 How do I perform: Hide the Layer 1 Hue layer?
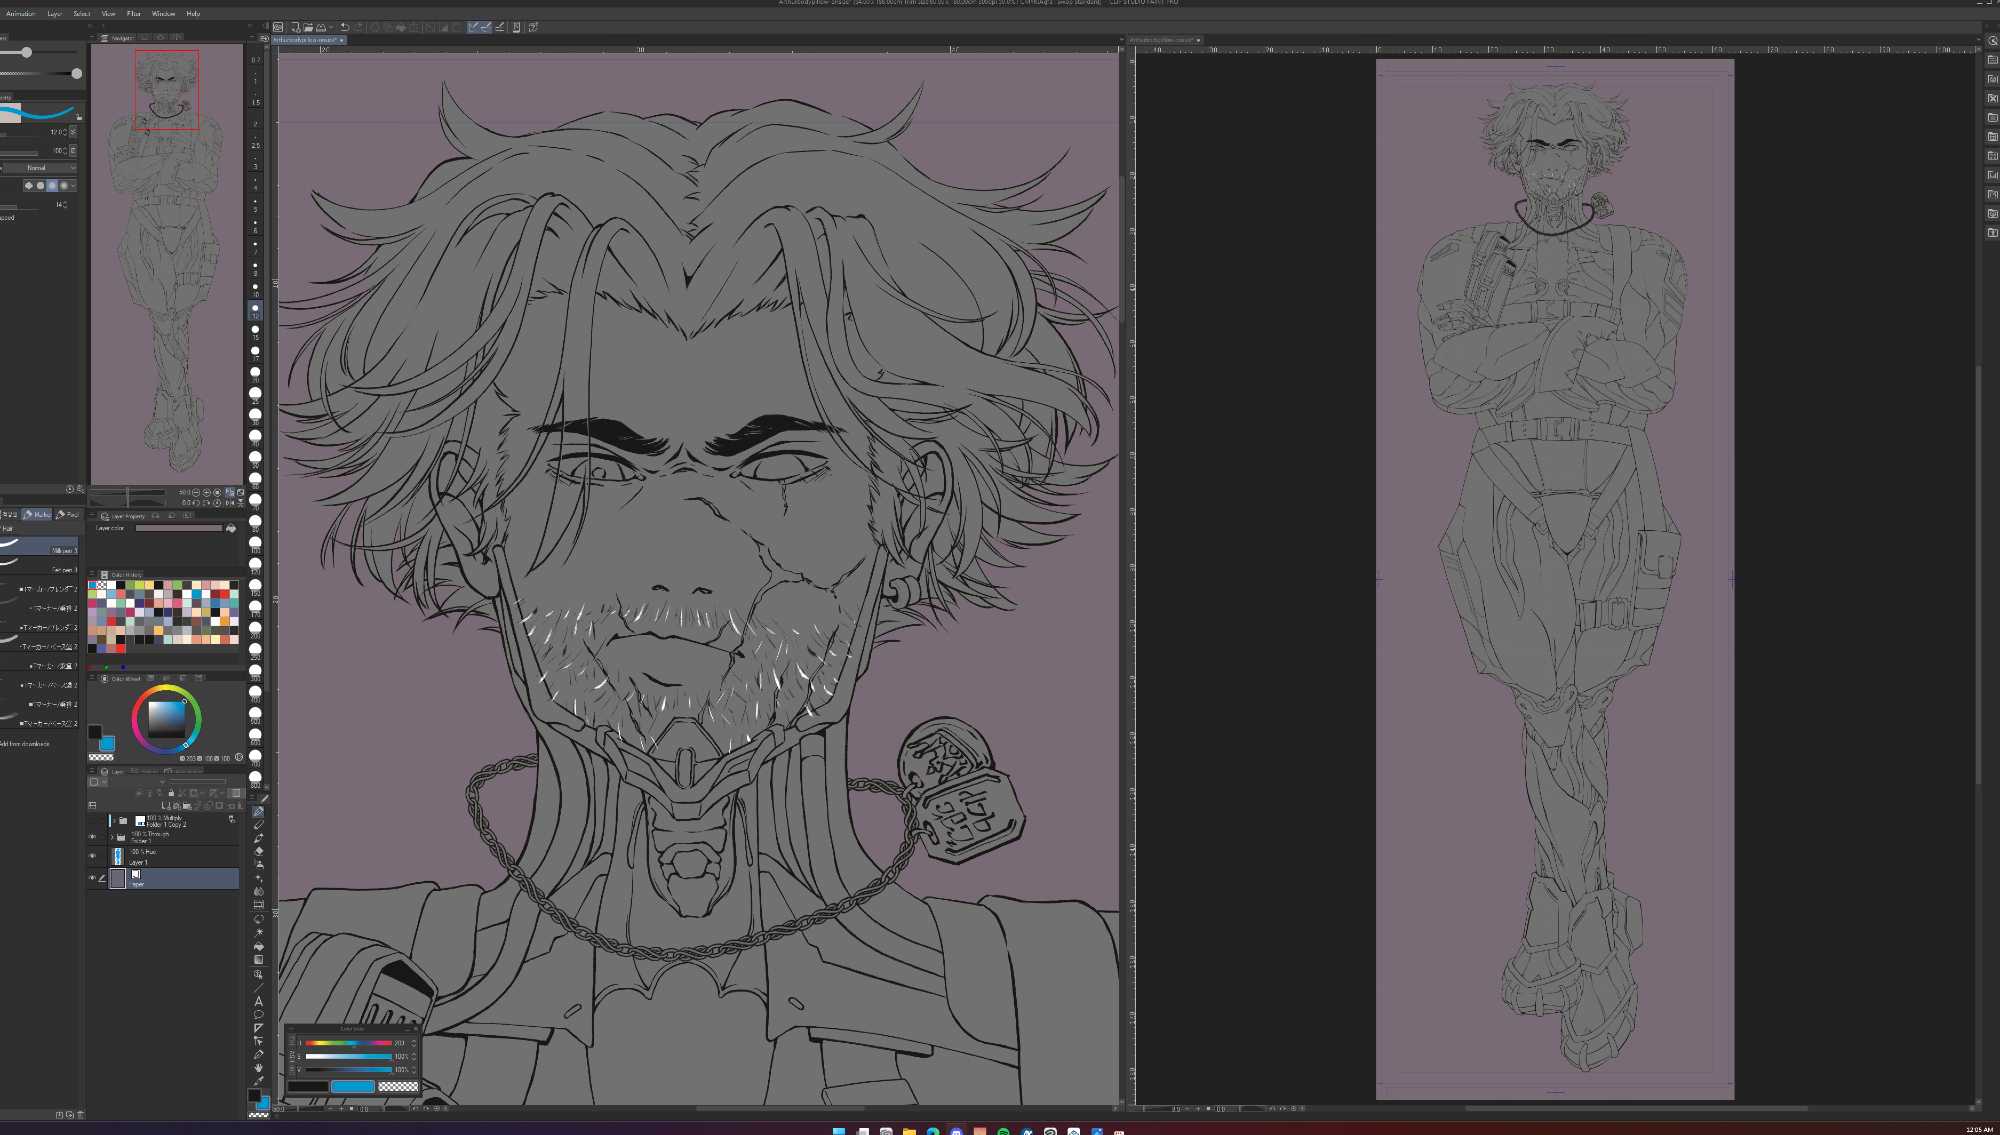[x=93, y=856]
